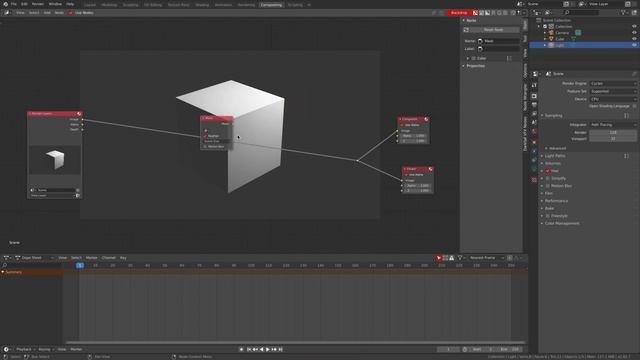Image resolution: width=640 pixels, height=360 pixels.
Task: Adjust the Render samples field
Action: 613,132
